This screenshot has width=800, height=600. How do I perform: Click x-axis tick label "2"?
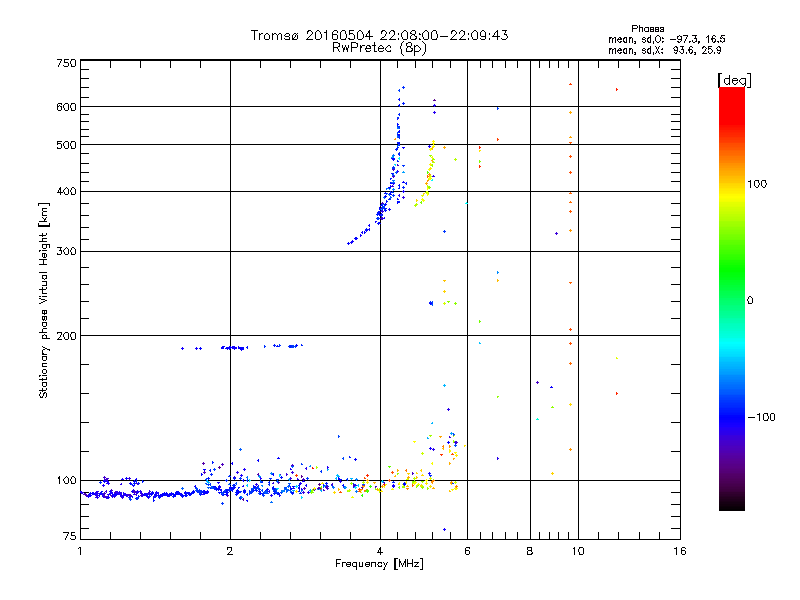230,551
